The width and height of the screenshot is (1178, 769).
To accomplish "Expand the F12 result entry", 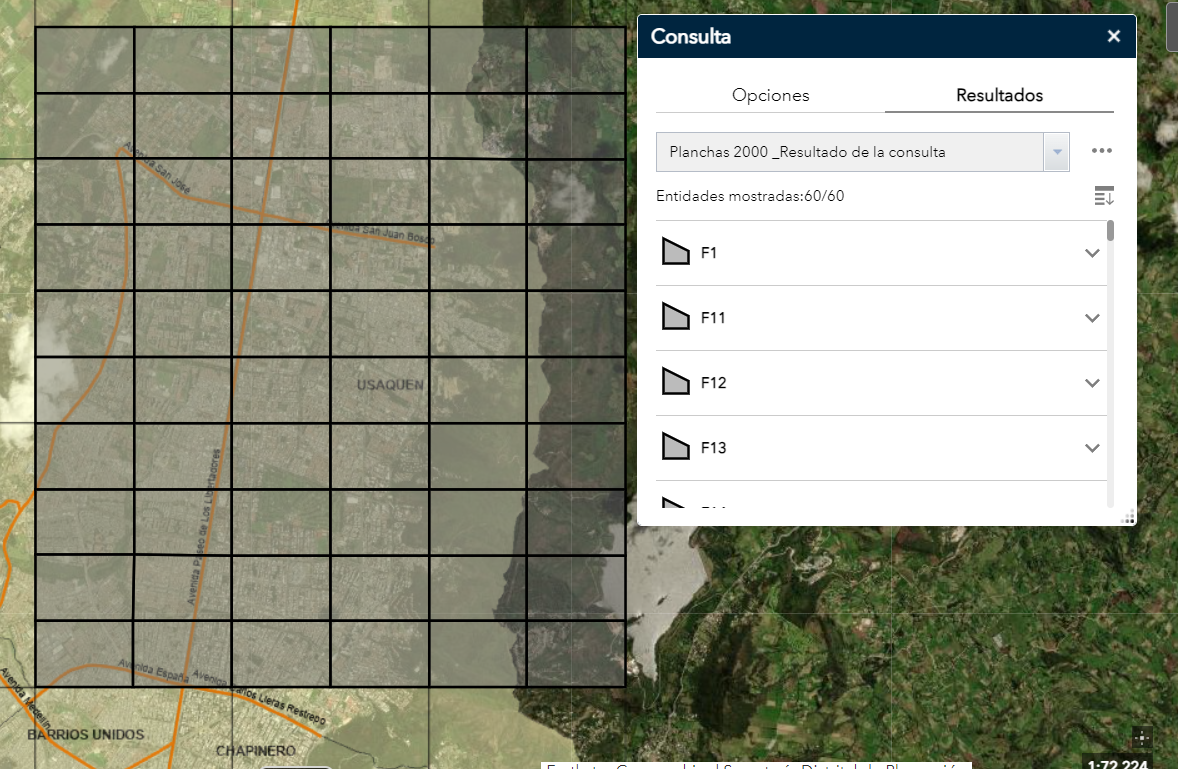I will click(x=1092, y=383).
